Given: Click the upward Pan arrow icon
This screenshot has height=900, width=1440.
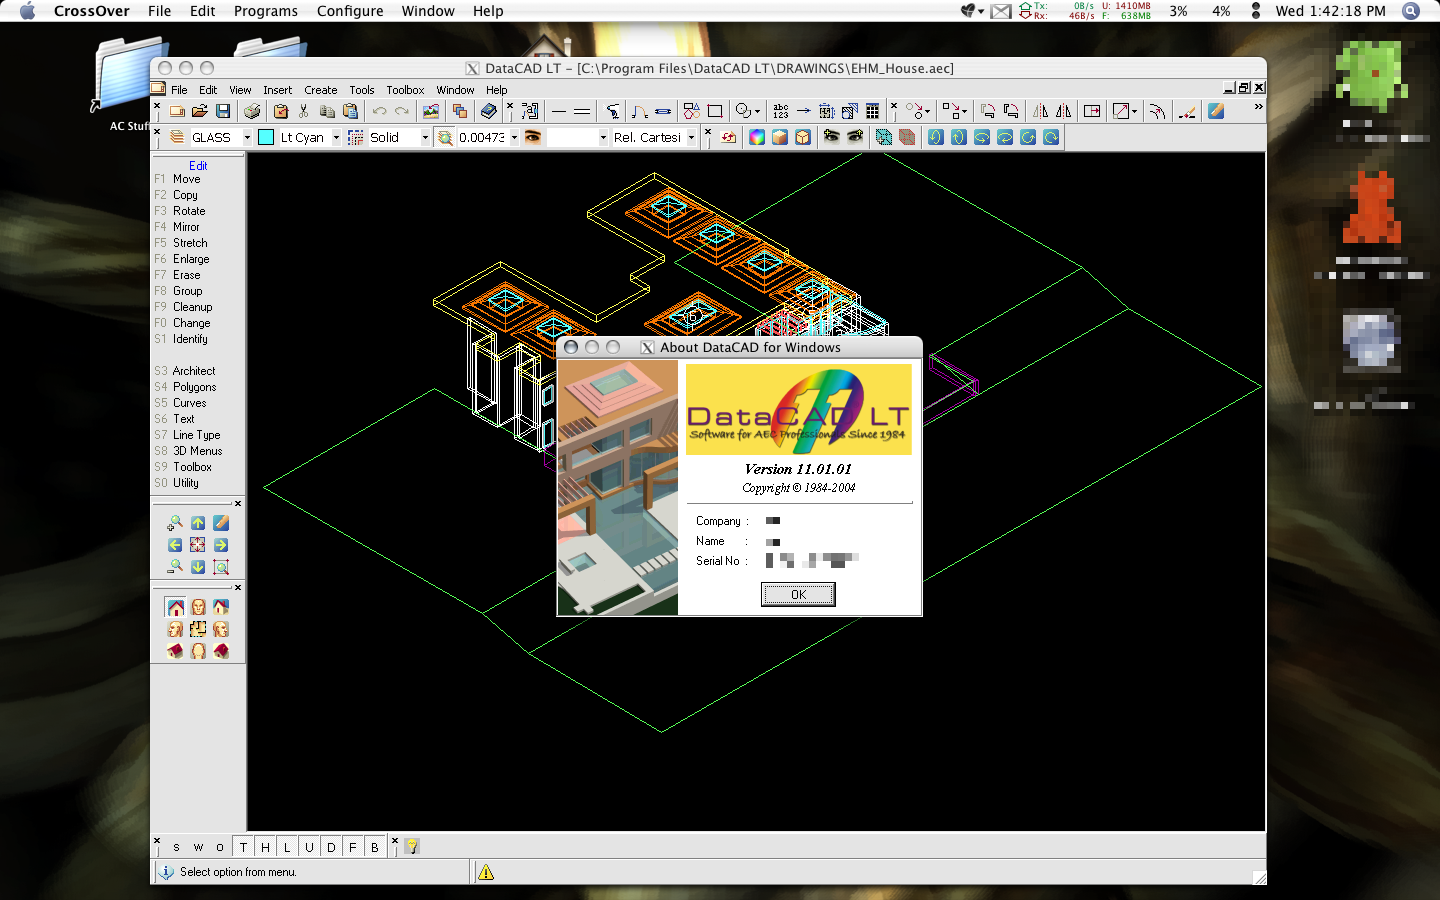Looking at the screenshot, I should coord(198,522).
